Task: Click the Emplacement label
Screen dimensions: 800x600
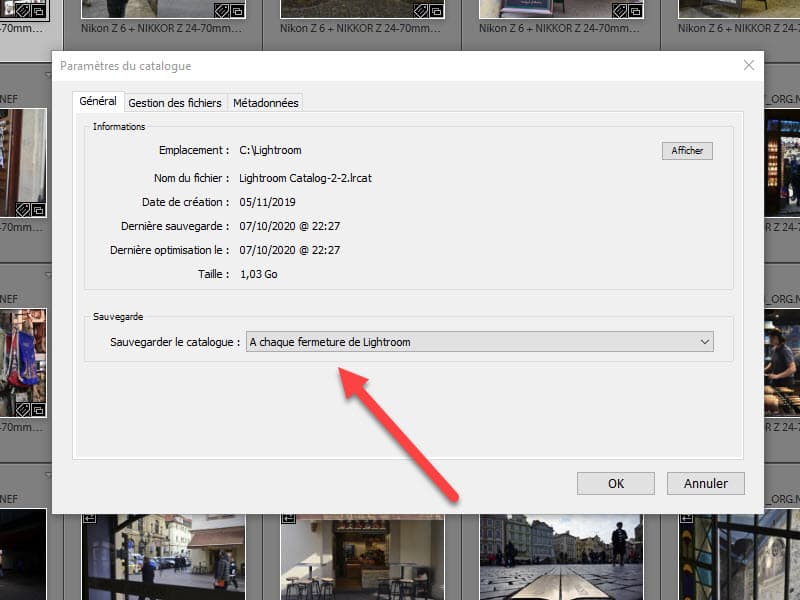Action: (194, 150)
